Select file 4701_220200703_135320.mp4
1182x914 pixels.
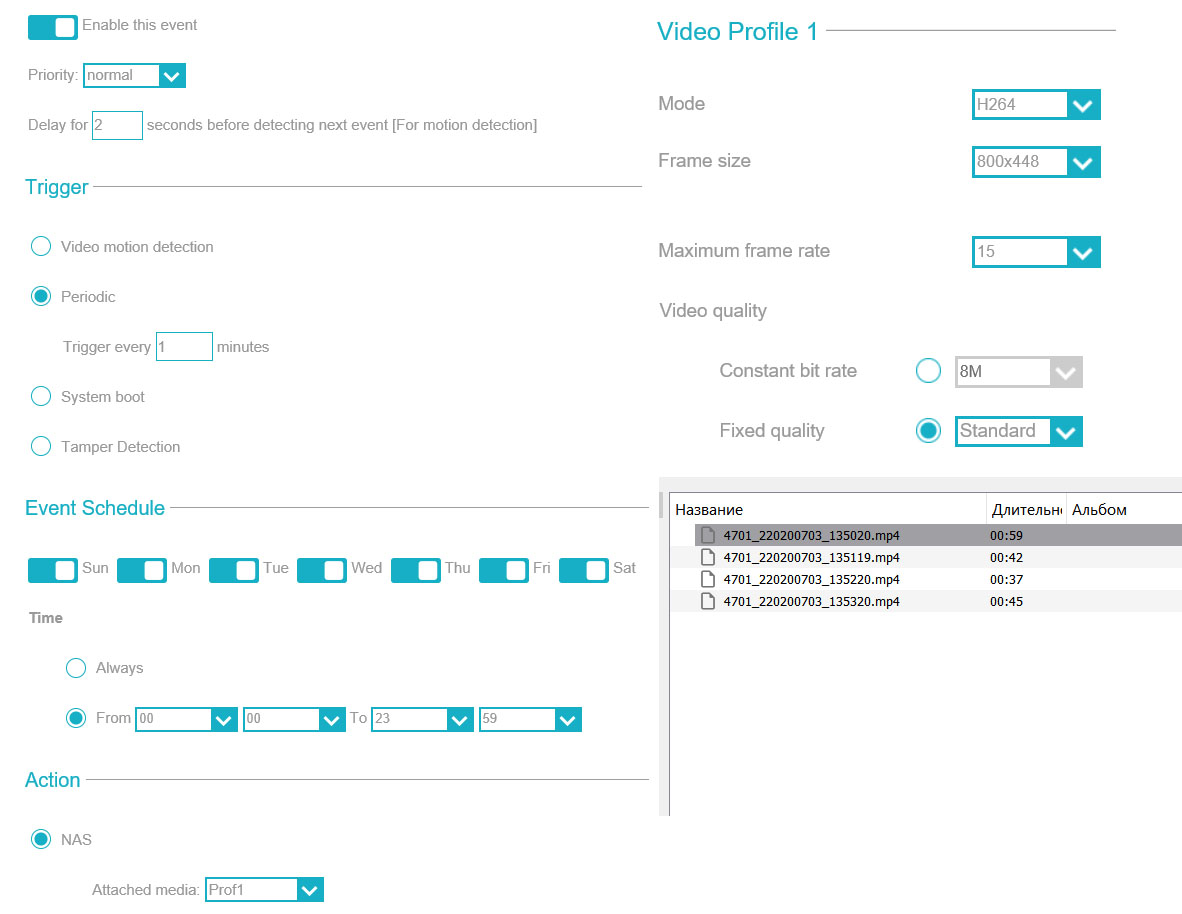811,601
